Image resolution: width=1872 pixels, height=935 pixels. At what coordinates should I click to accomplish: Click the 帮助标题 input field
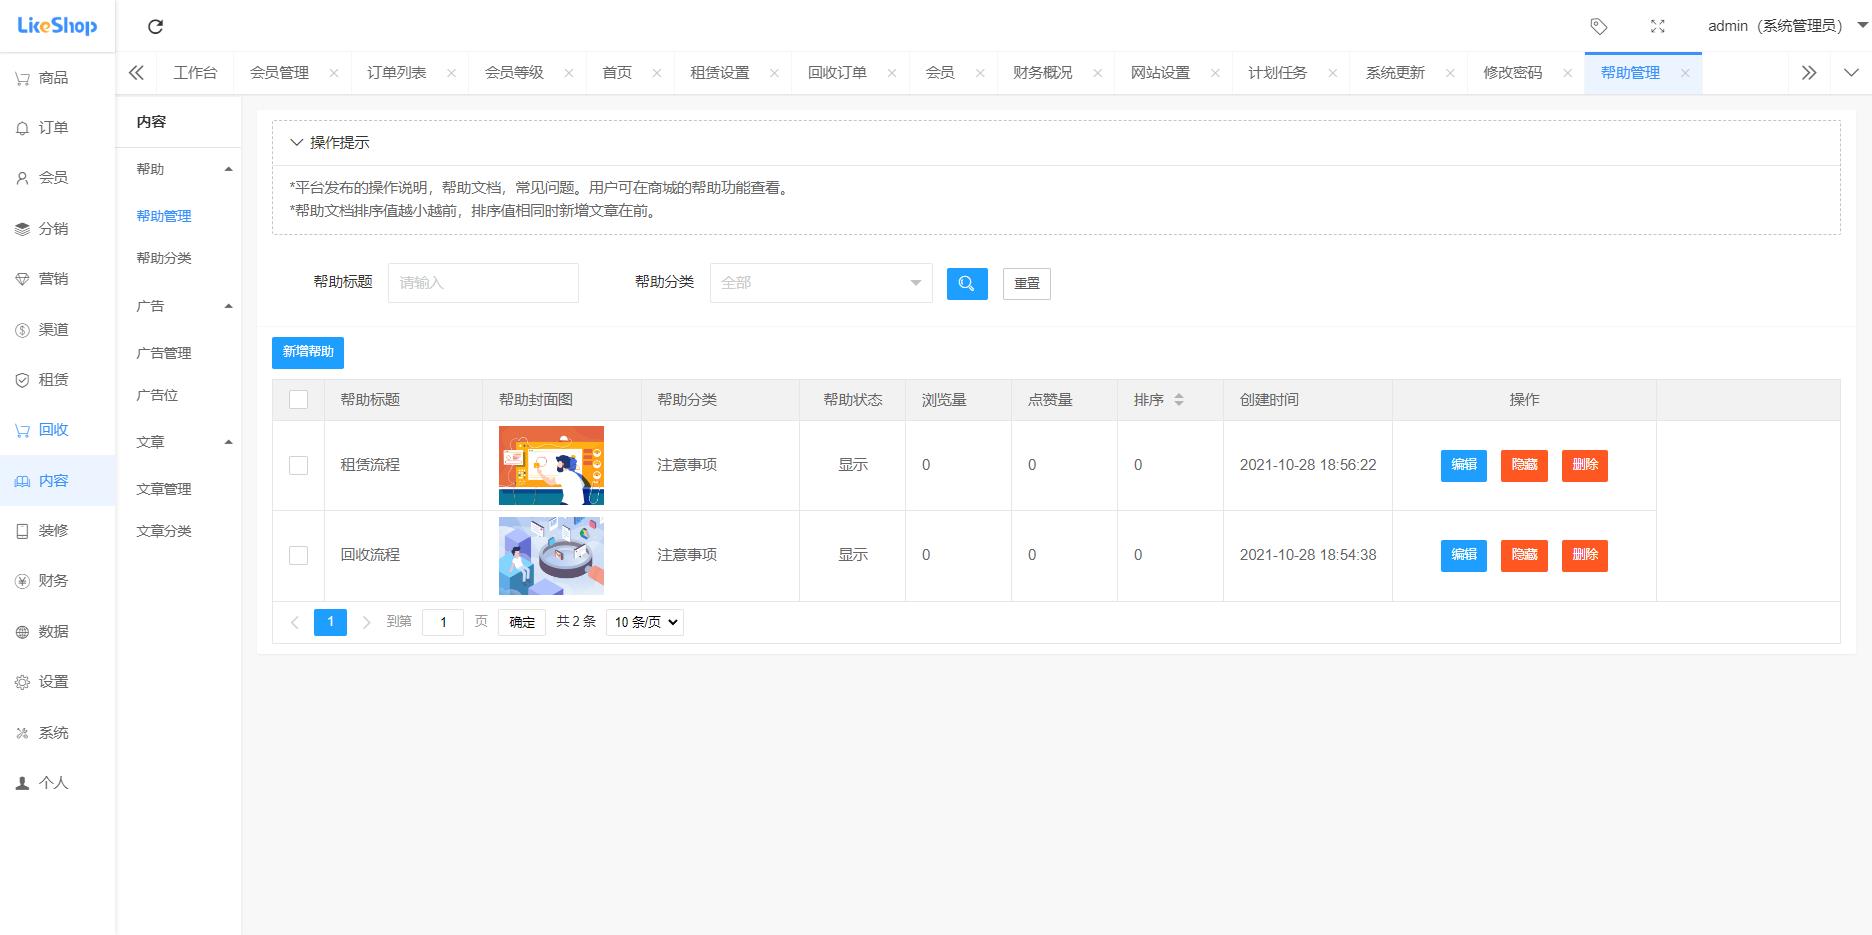[x=483, y=283]
